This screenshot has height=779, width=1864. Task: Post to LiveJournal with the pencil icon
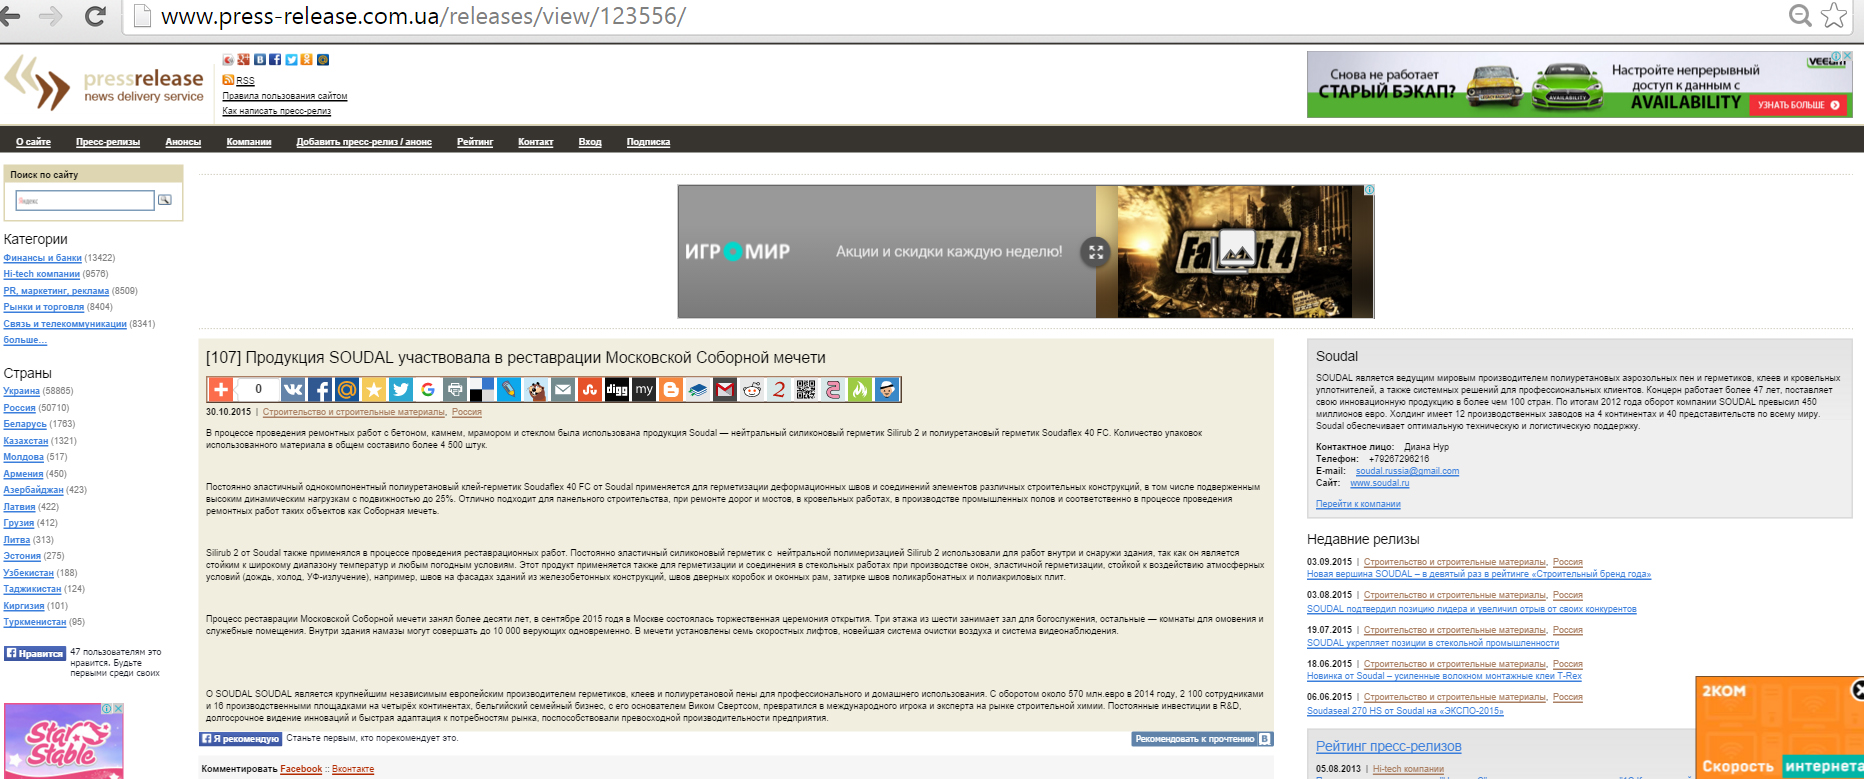click(x=509, y=389)
